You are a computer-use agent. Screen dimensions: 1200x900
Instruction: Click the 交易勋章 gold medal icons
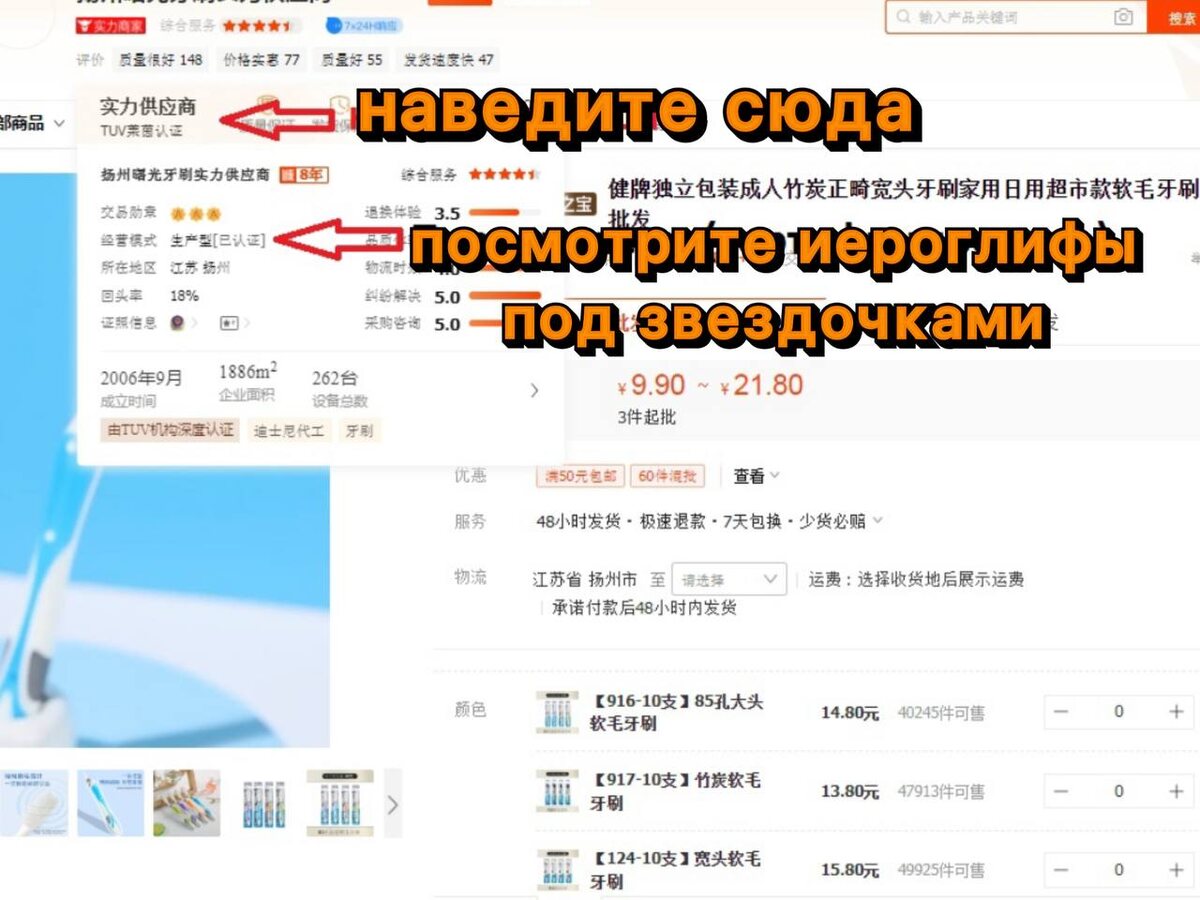pos(195,213)
